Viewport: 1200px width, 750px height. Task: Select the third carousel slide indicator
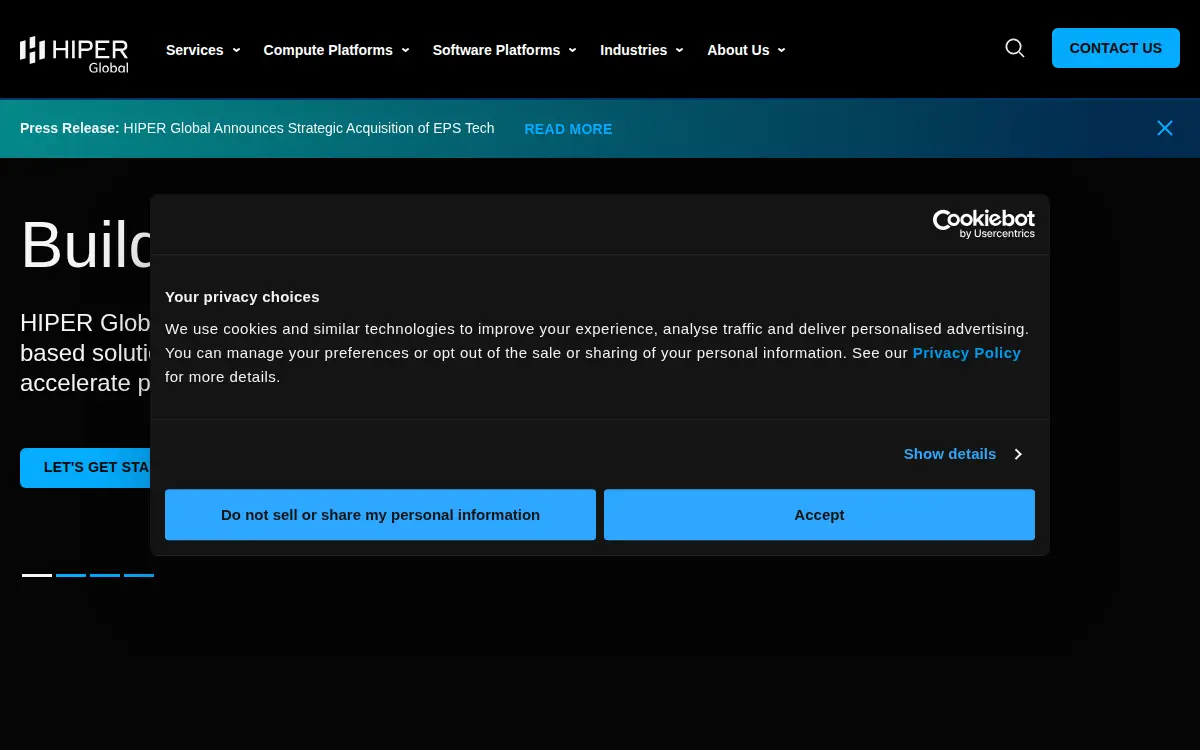pyautogui.click(x=105, y=575)
